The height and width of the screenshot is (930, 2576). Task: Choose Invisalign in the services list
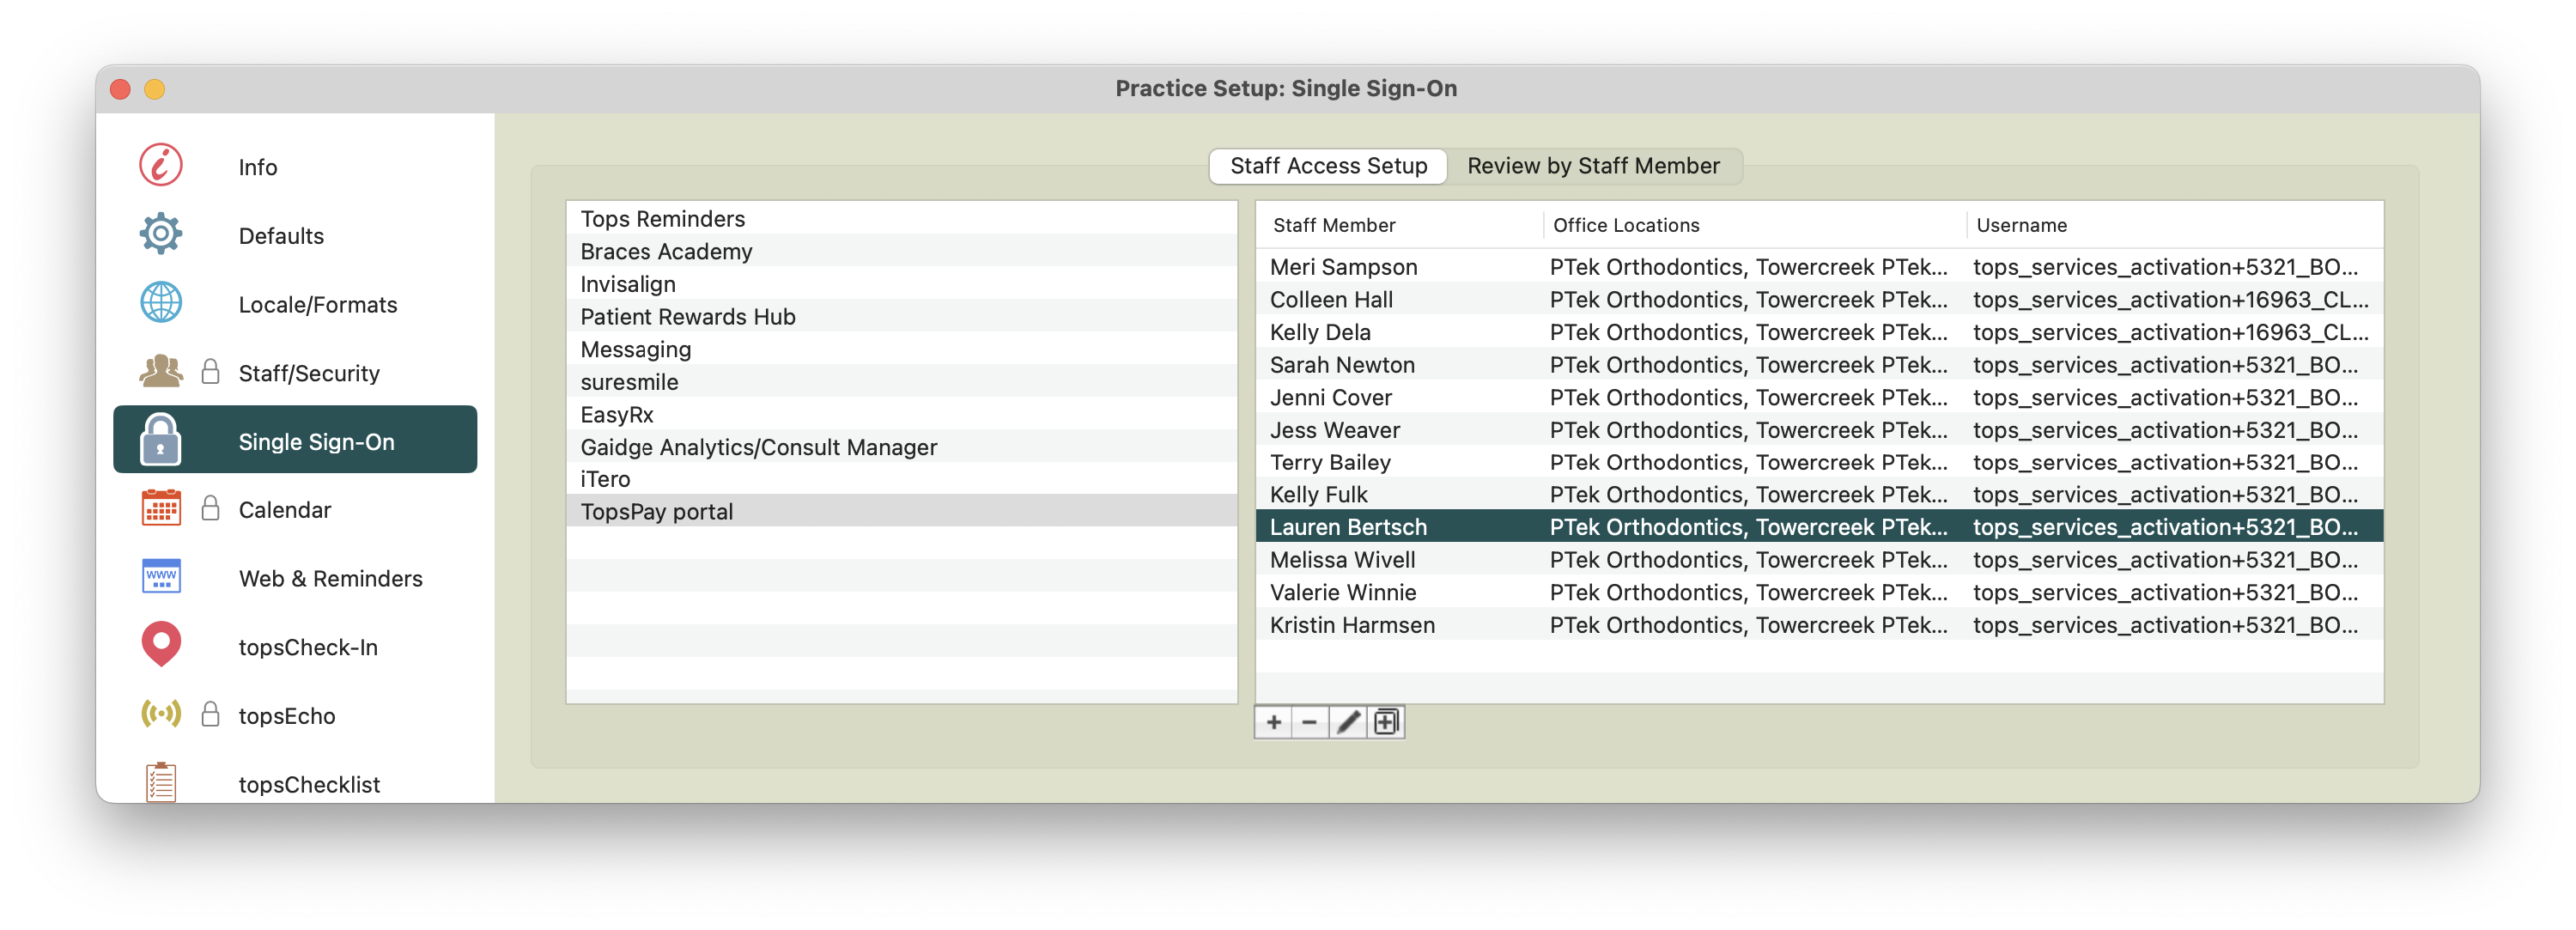628,284
